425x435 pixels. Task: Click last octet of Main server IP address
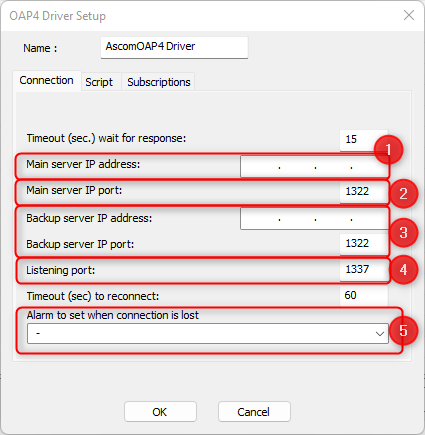point(369,166)
